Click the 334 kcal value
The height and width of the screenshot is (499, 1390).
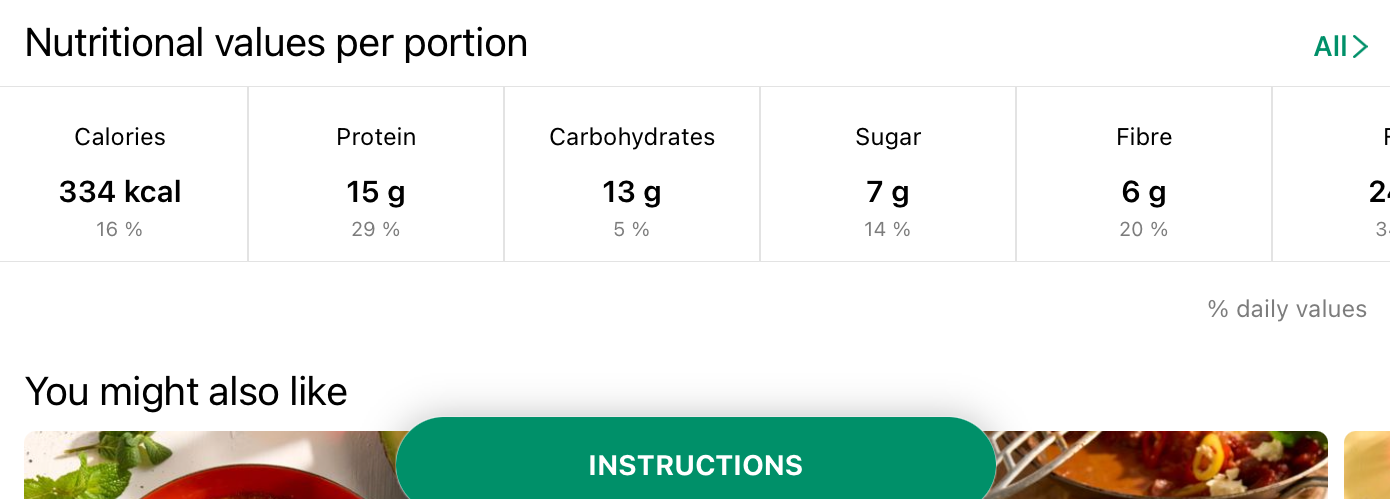point(120,191)
